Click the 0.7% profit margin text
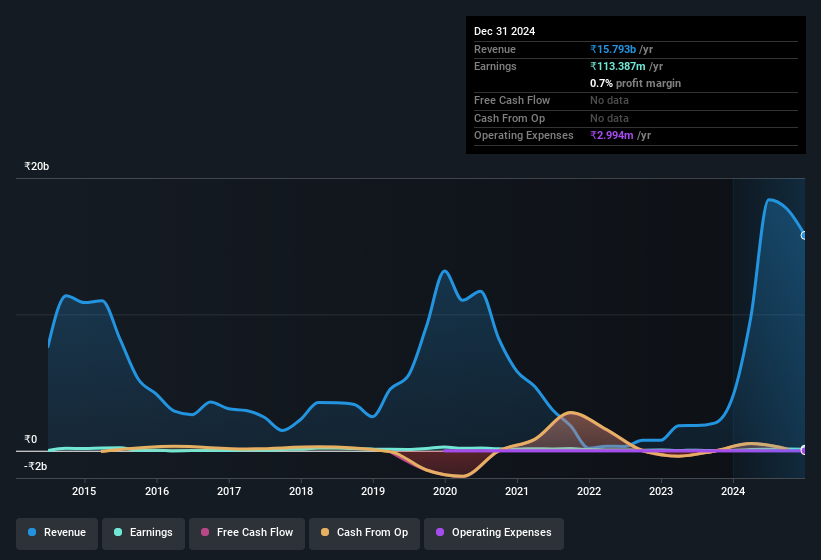The height and width of the screenshot is (560, 821). click(x=635, y=83)
